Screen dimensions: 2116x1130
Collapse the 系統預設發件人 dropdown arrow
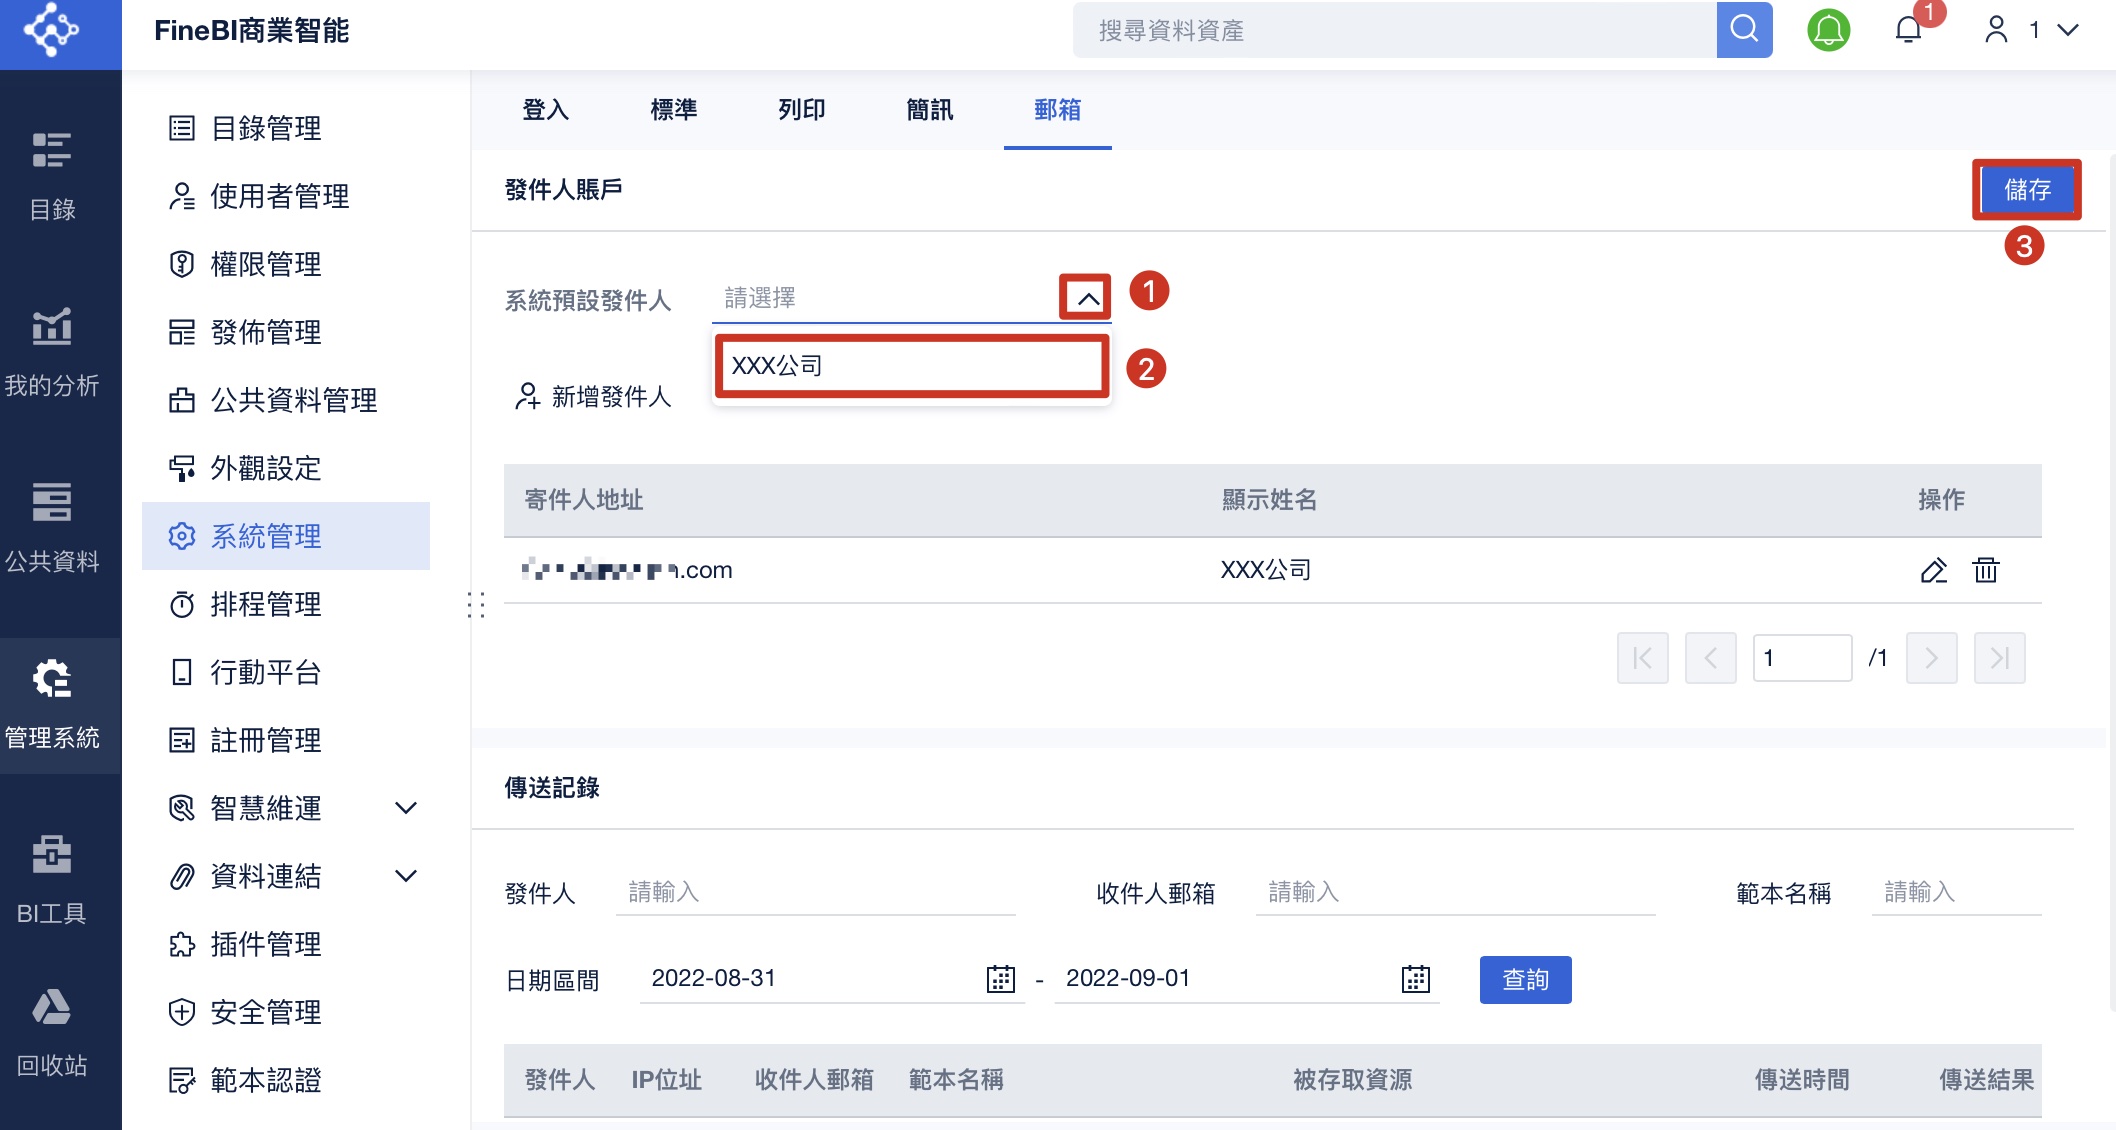[1087, 298]
